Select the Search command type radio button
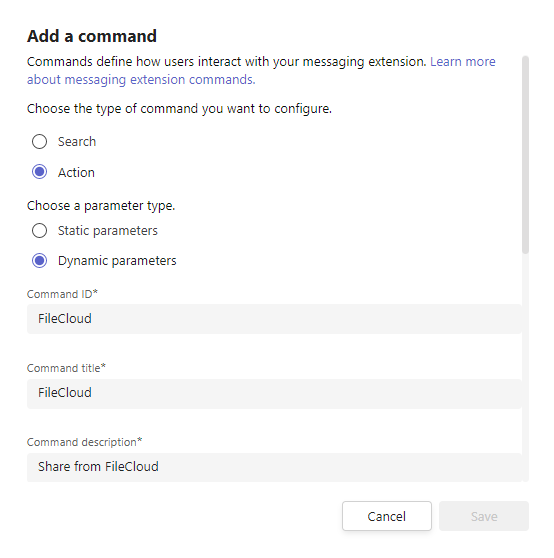 coord(39,142)
